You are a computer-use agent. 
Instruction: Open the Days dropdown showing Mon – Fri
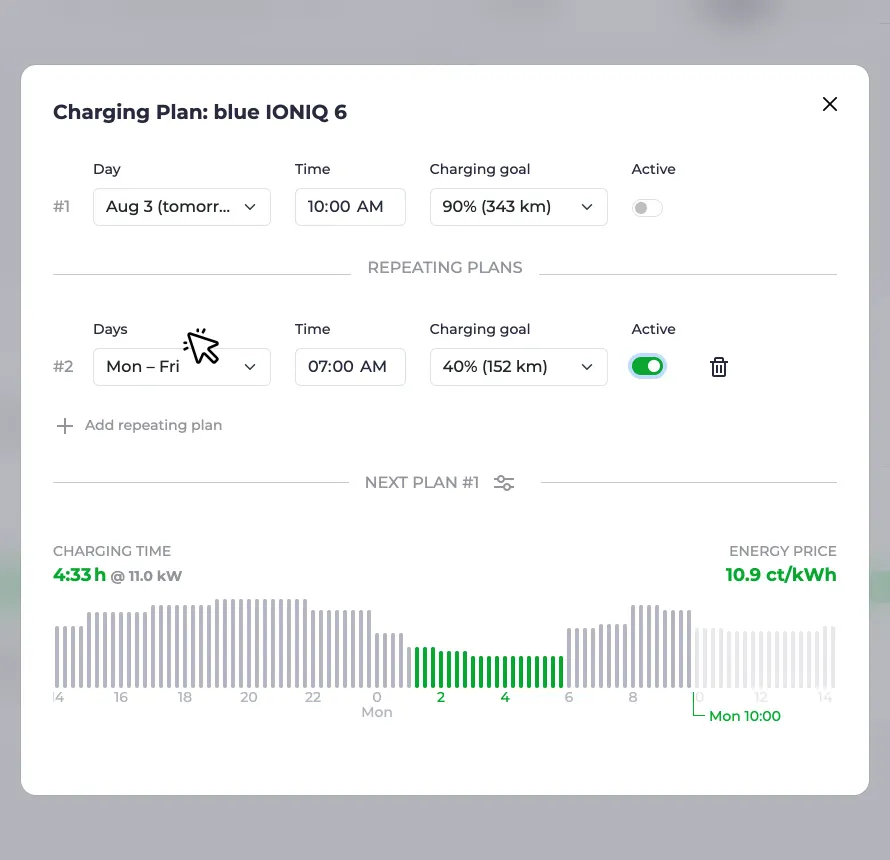pos(182,367)
